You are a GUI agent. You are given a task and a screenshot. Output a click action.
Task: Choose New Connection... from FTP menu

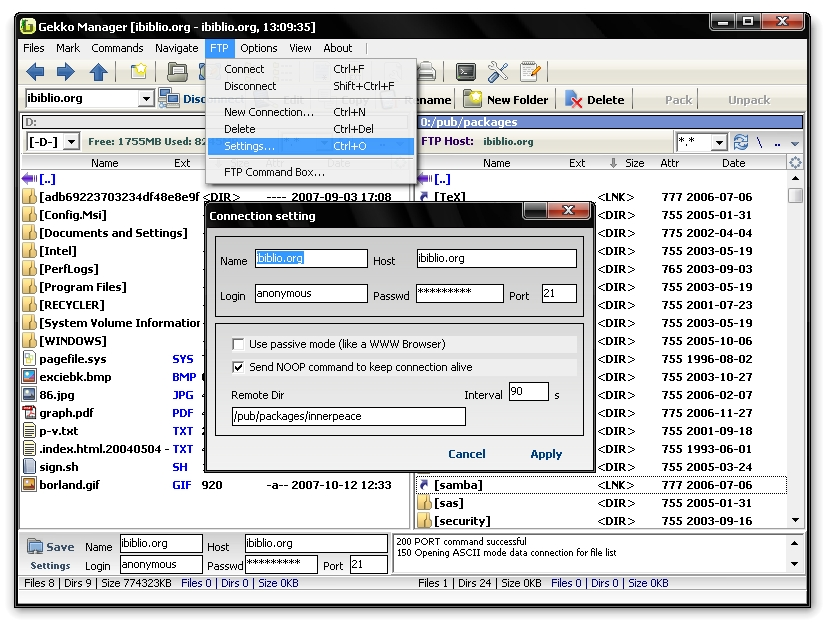click(x=311, y=112)
